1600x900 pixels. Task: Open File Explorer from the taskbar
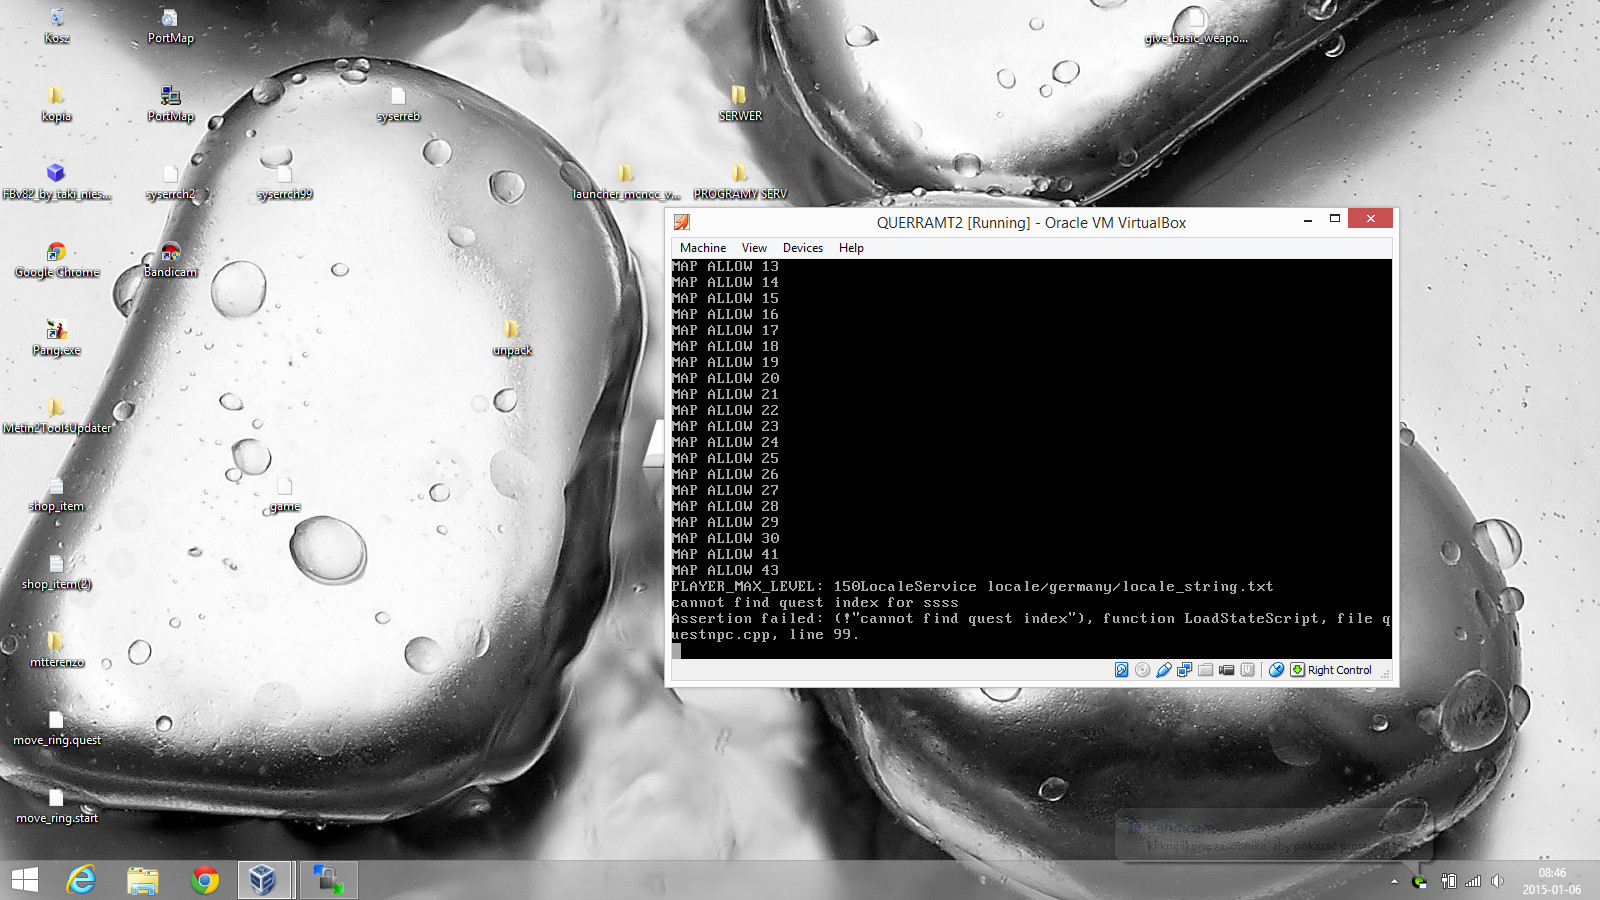[x=143, y=880]
